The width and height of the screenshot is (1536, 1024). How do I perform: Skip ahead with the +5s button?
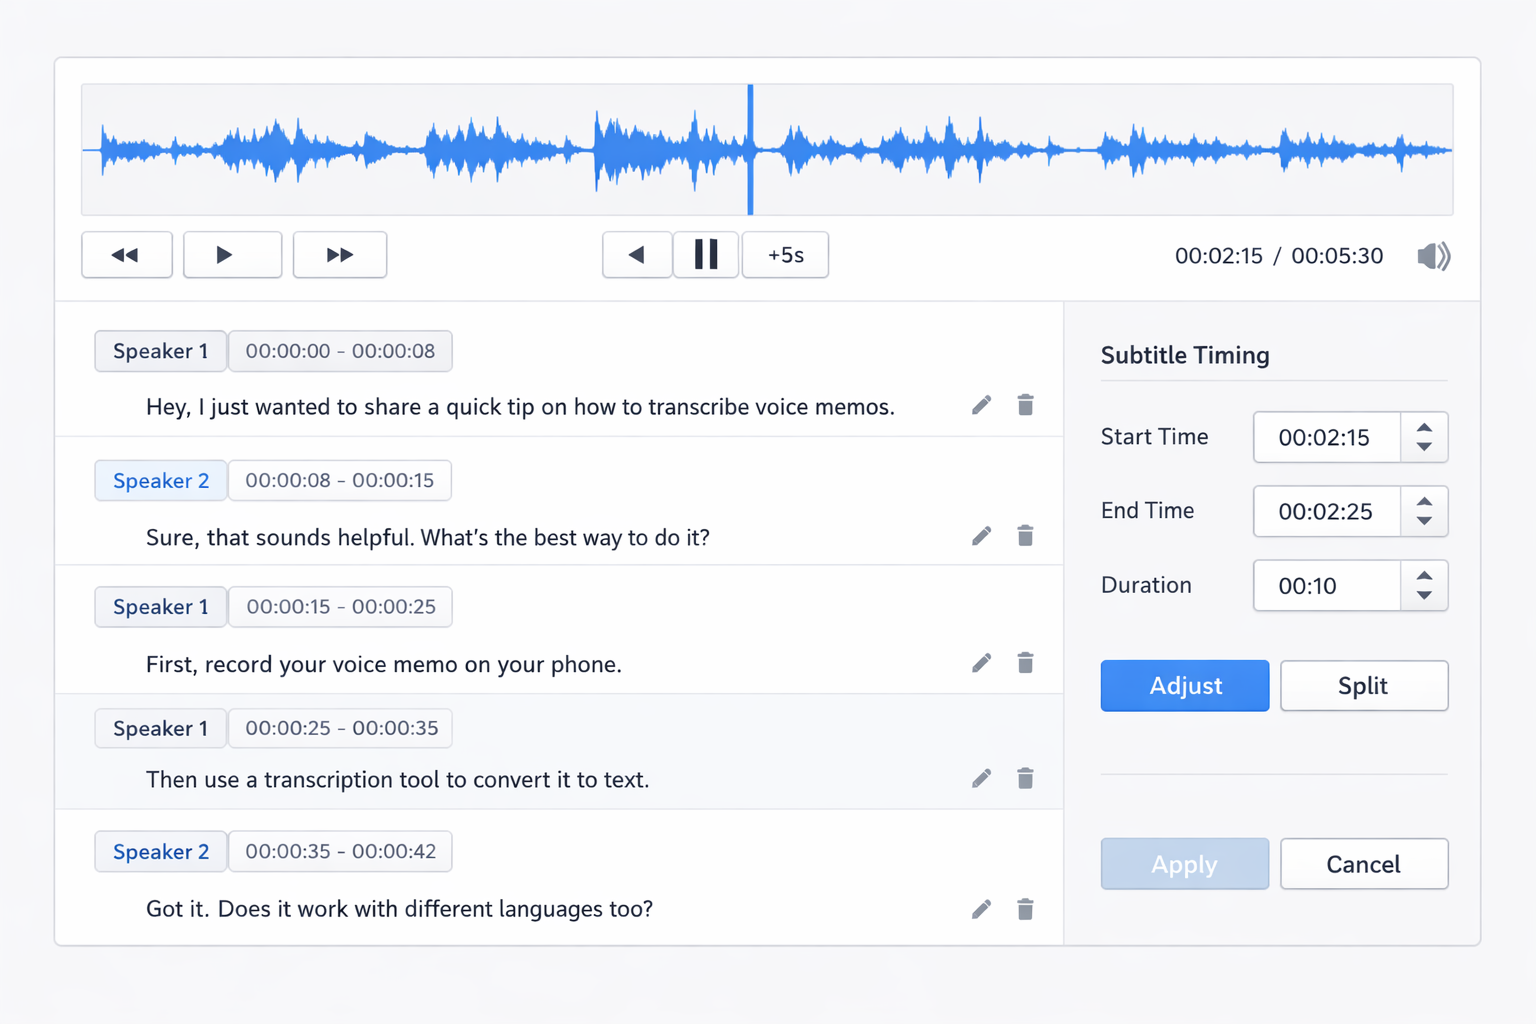[x=784, y=255]
